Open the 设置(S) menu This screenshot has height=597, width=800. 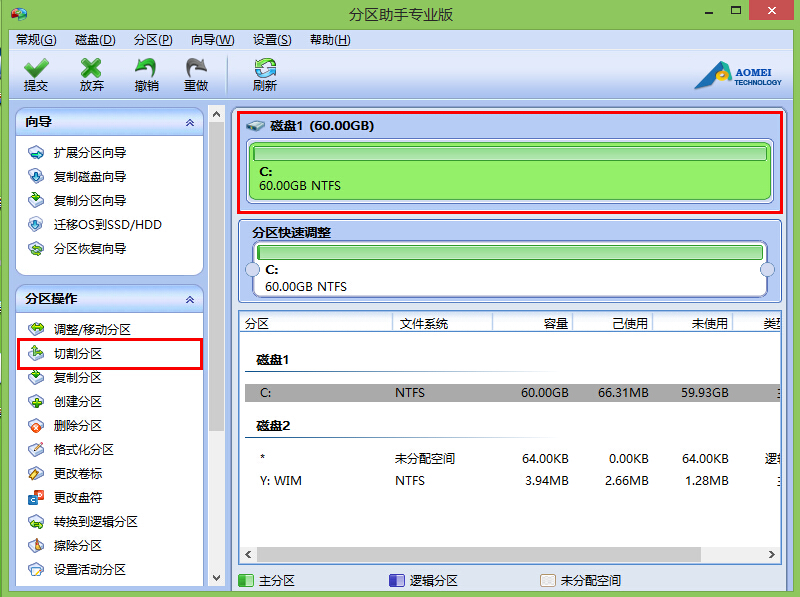[272, 40]
